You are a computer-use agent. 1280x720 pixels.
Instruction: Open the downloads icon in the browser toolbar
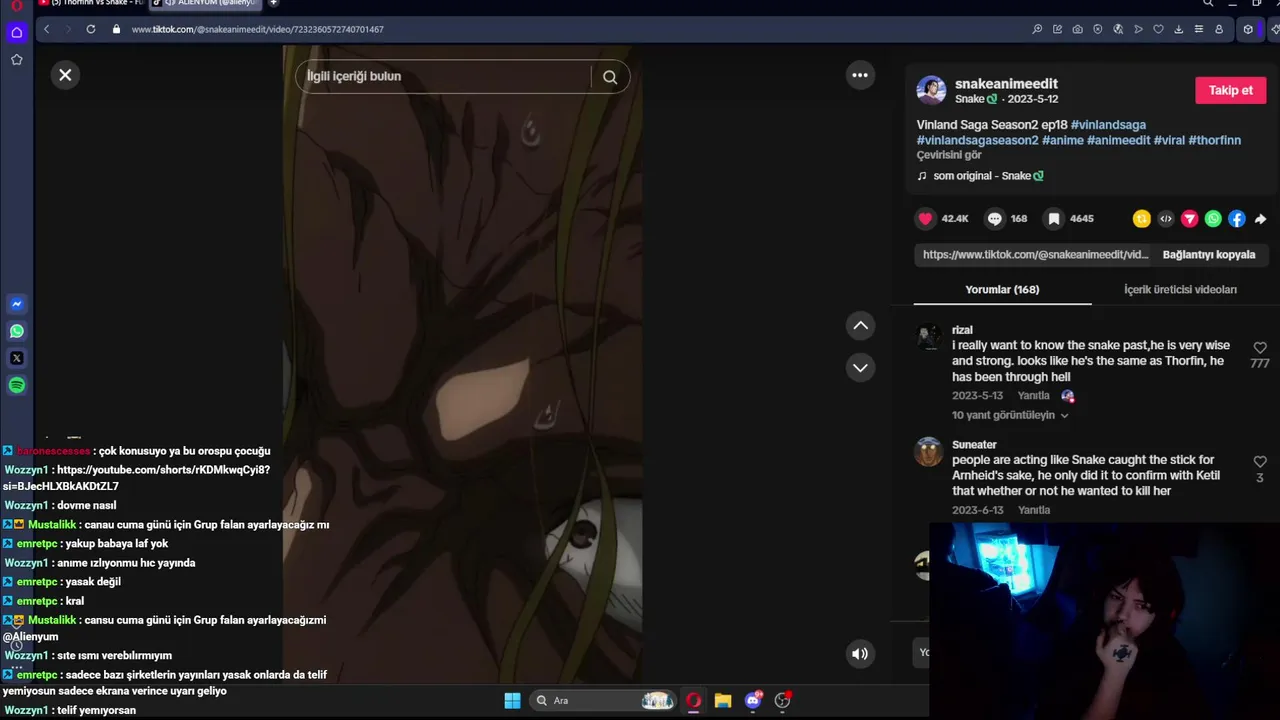coord(1179,30)
